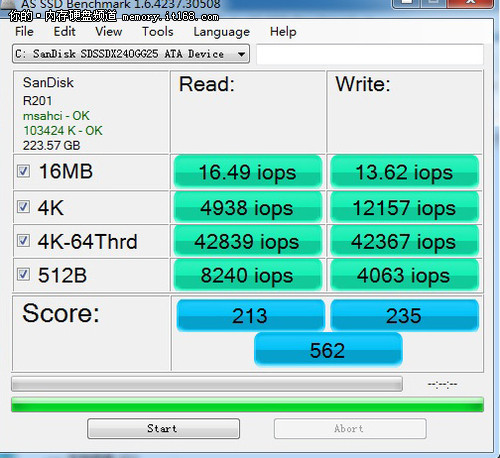The width and height of the screenshot is (500, 458).
Task: Click the gray current-test progress bar
Action: click(x=207, y=384)
